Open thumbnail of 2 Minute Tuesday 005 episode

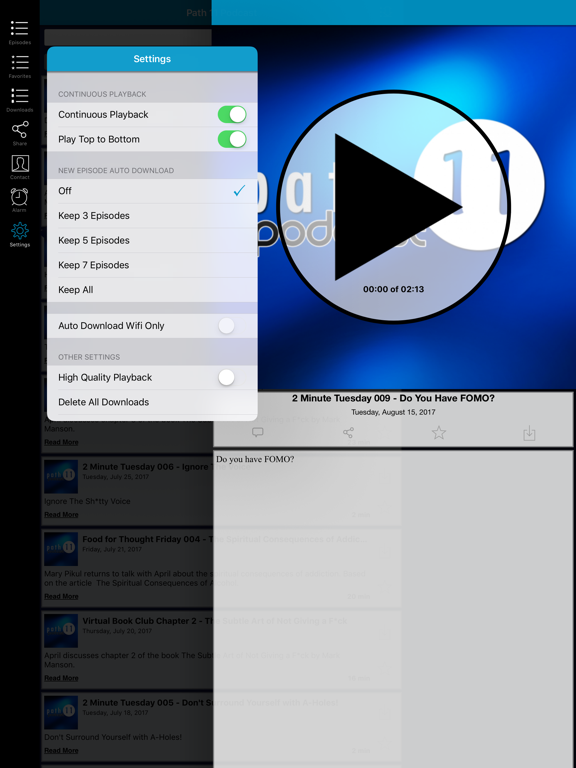click(61, 713)
